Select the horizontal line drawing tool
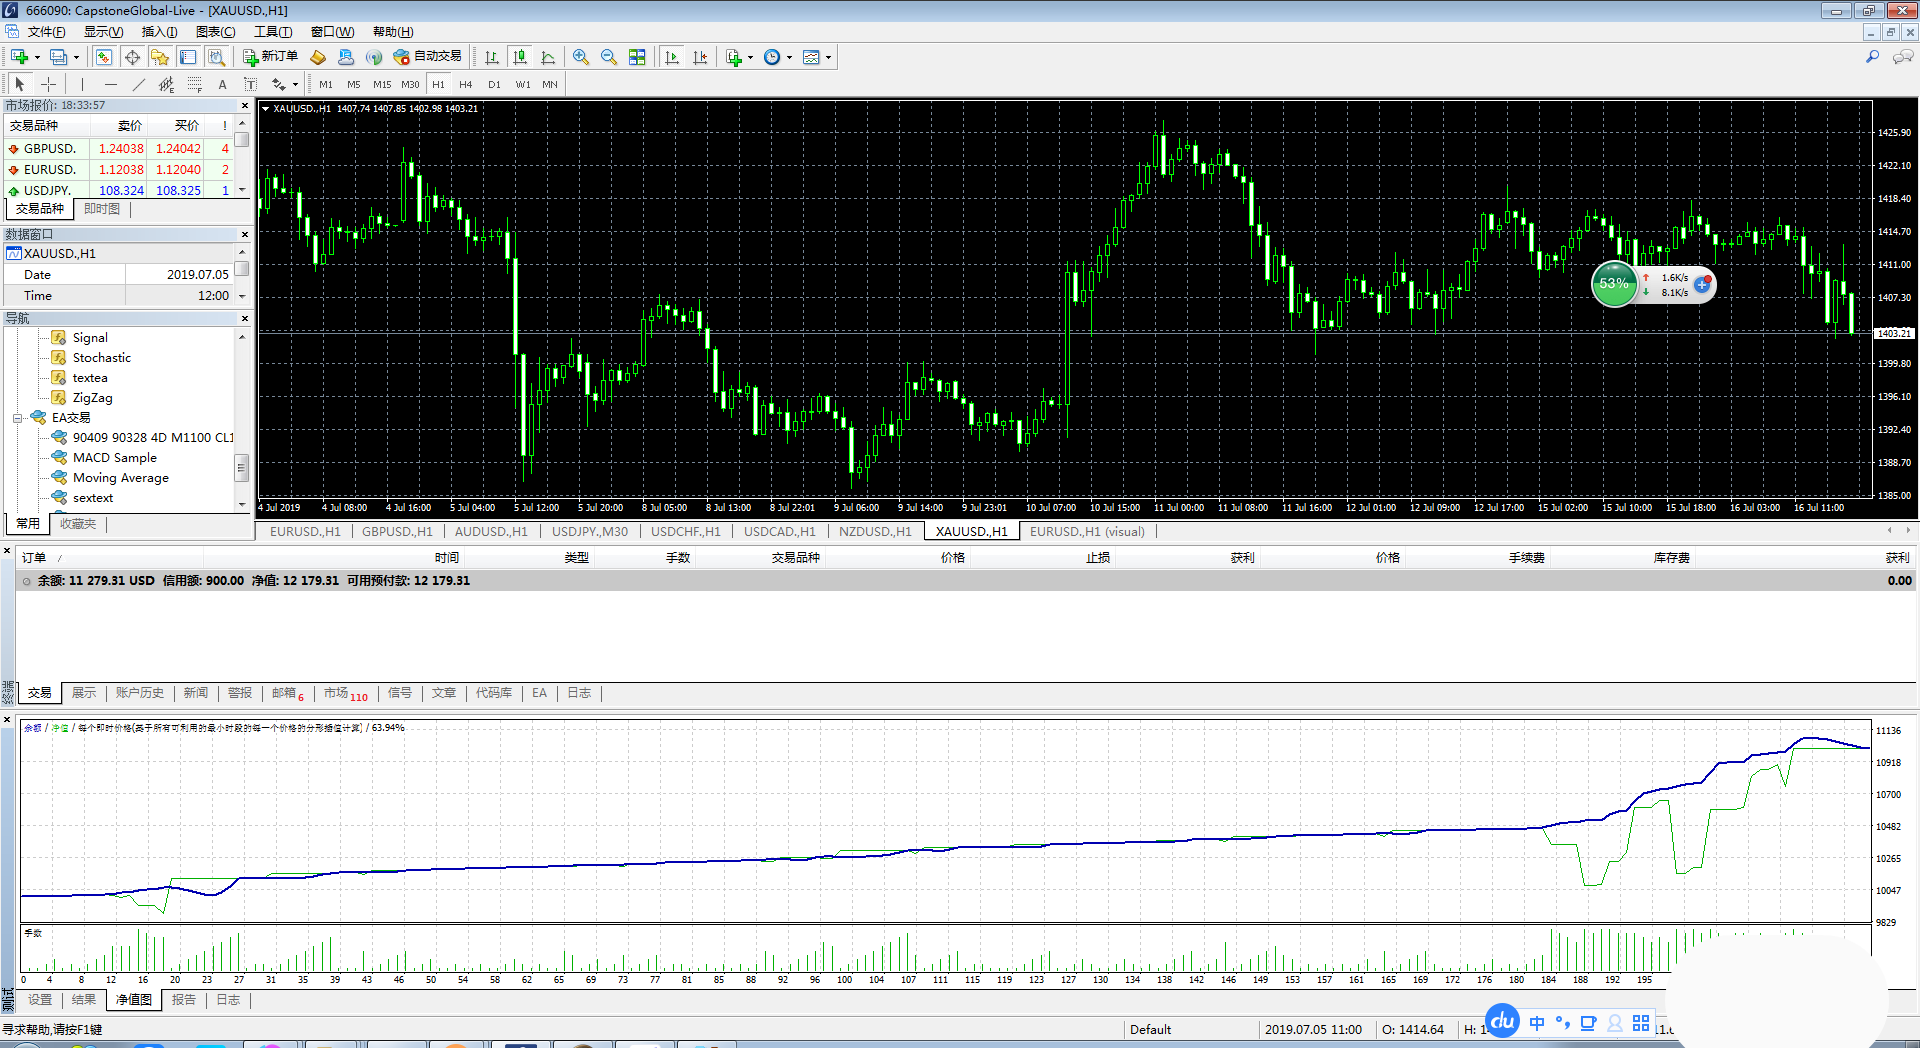This screenshot has width=1920, height=1048. point(111,85)
